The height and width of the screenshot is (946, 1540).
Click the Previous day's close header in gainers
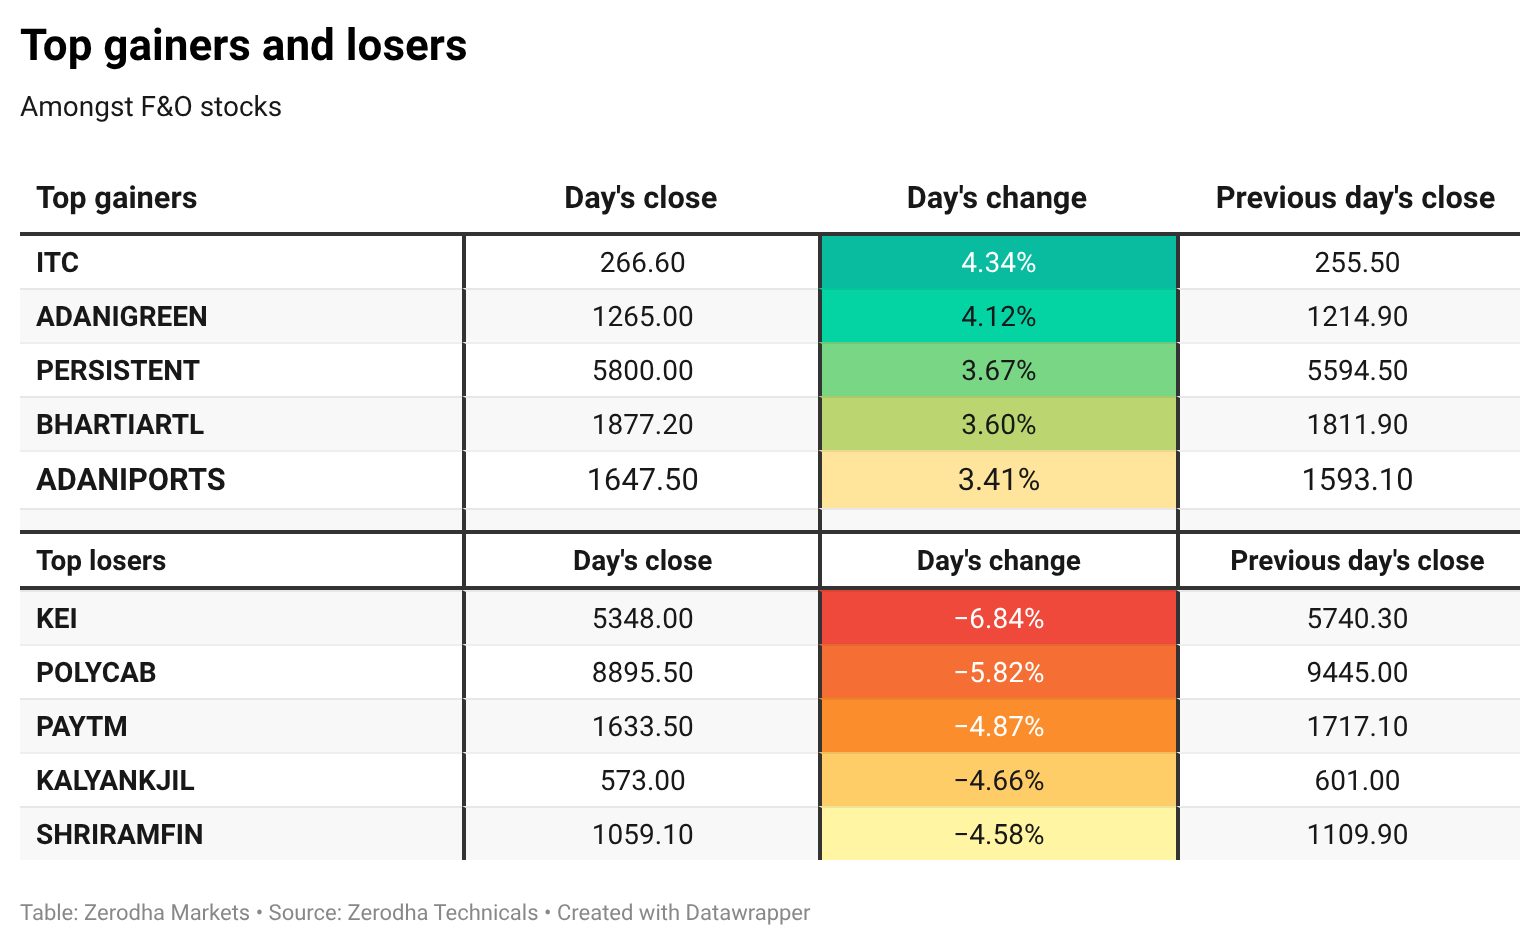click(1355, 198)
